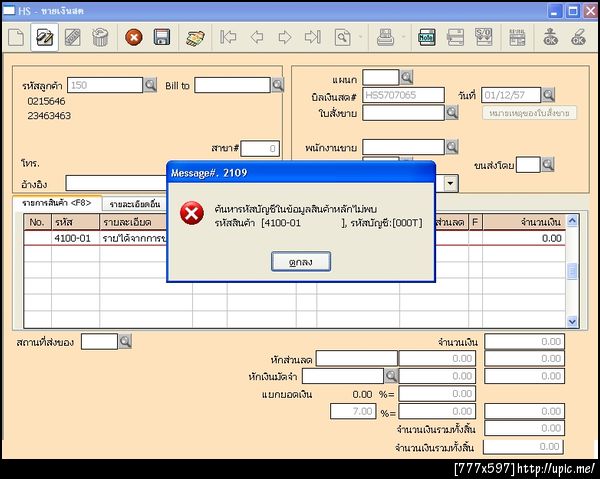
Task: Click the รหัสลูกค้า field showing 150
Action: pos(105,85)
